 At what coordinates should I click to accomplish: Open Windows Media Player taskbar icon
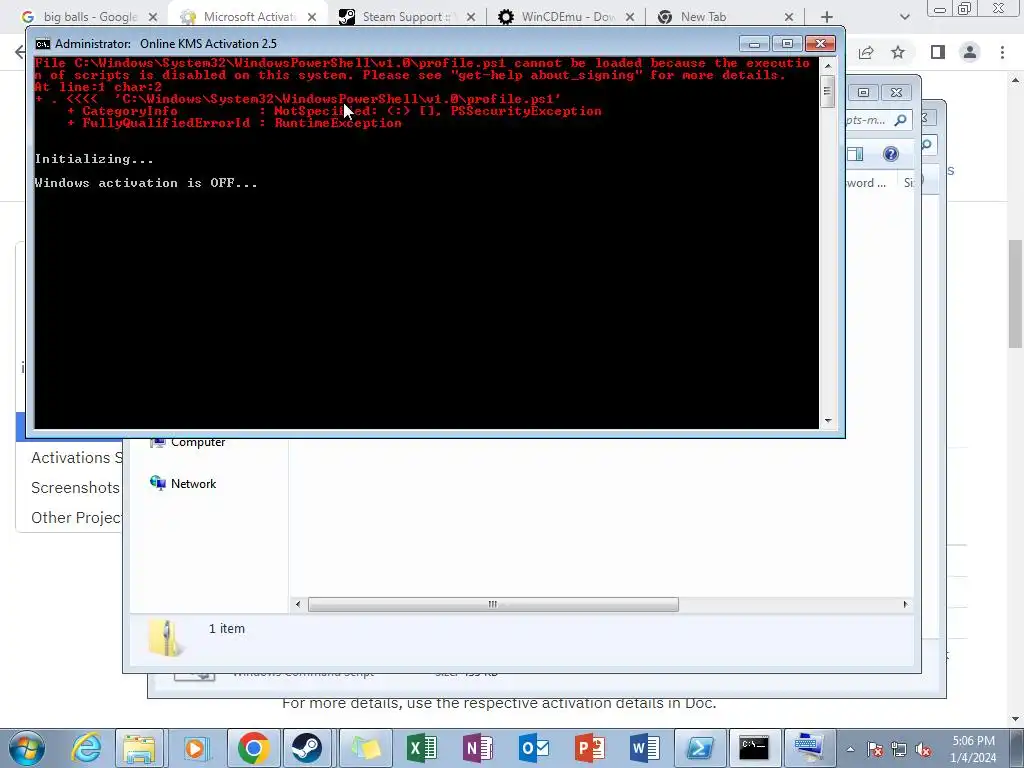[195, 748]
